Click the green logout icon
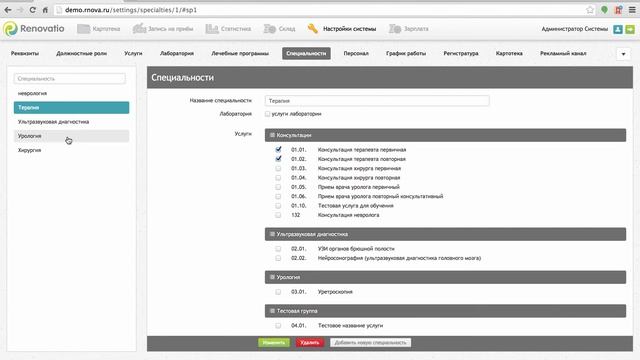Screen dimensions: 640x360 click(630, 29)
